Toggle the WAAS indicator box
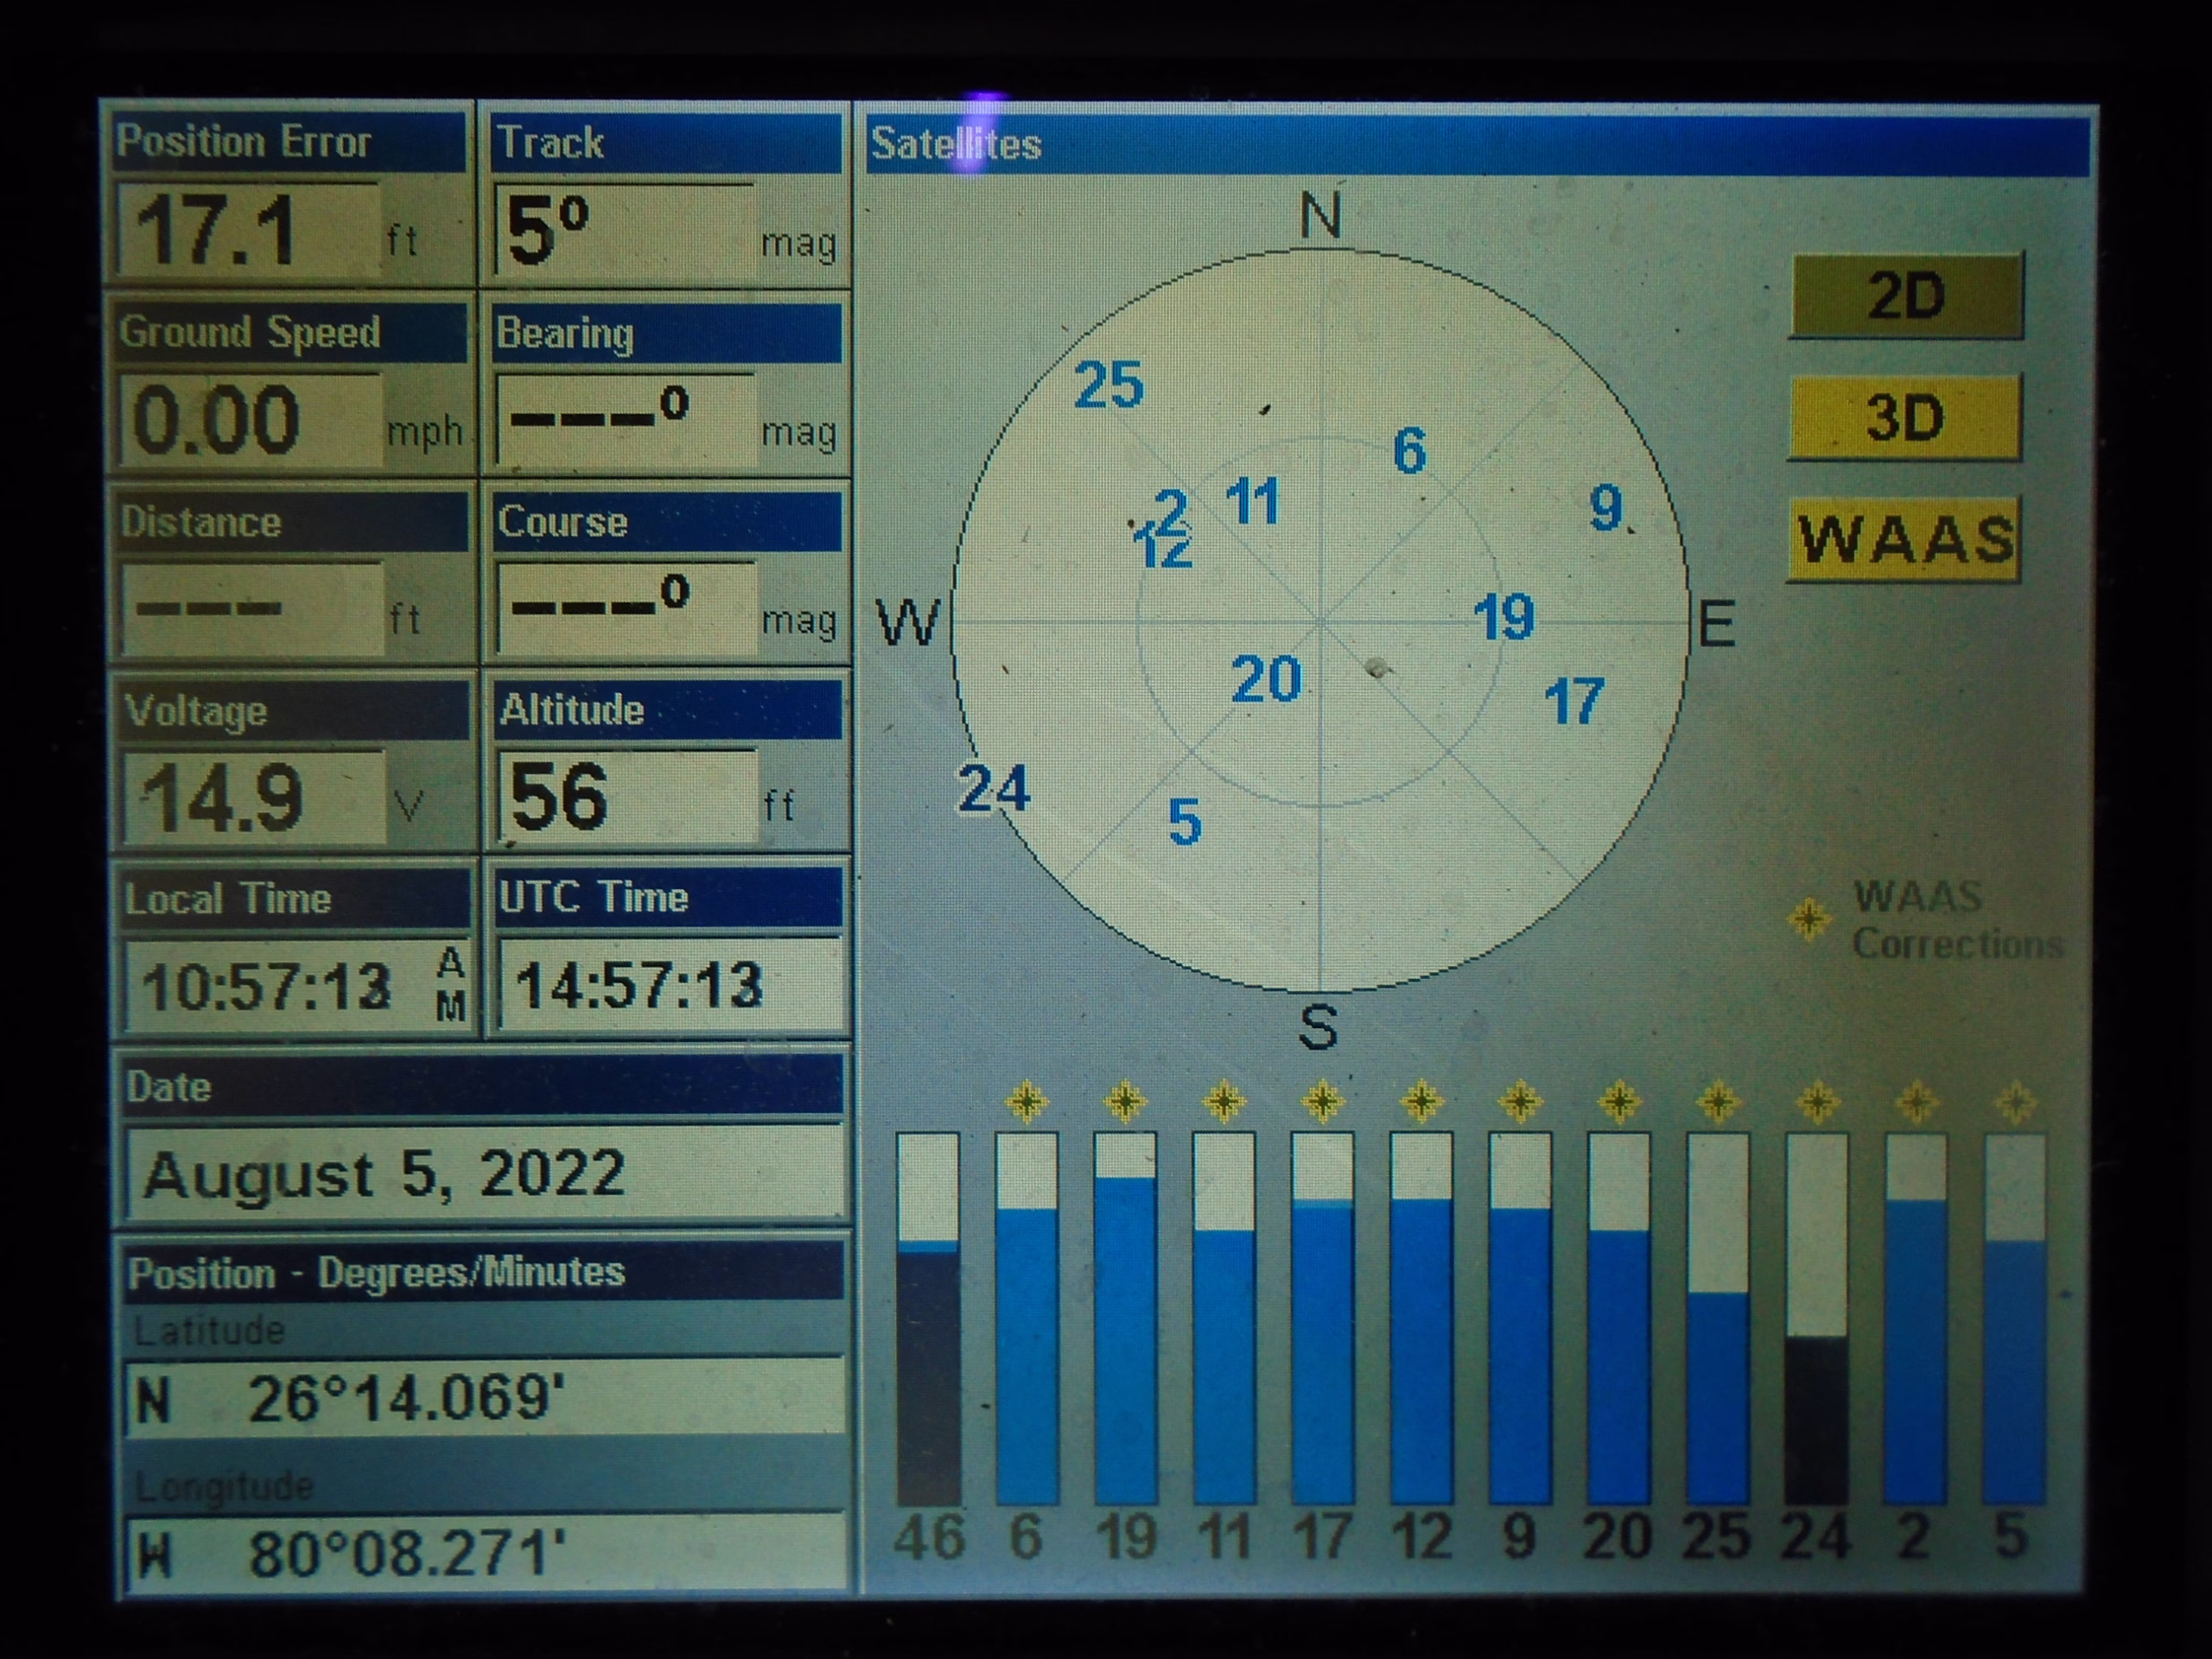Image resolution: width=2212 pixels, height=1659 pixels. [1903, 539]
